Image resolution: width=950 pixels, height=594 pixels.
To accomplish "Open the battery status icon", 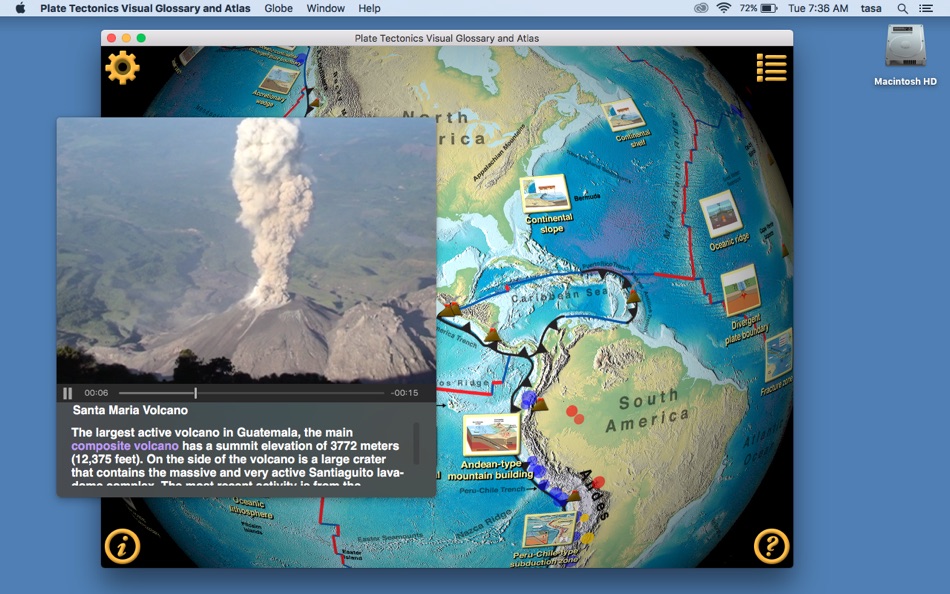I will pyautogui.click(x=769, y=8).
